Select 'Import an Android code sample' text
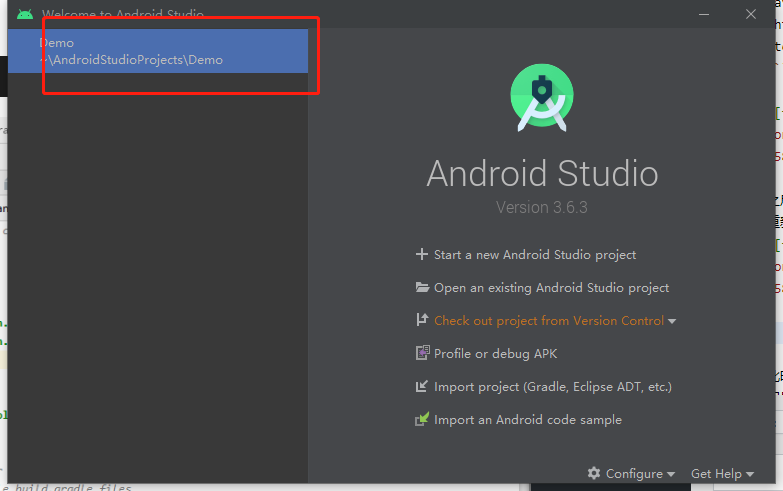Screen dimensions: 783x491 [527, 420]
